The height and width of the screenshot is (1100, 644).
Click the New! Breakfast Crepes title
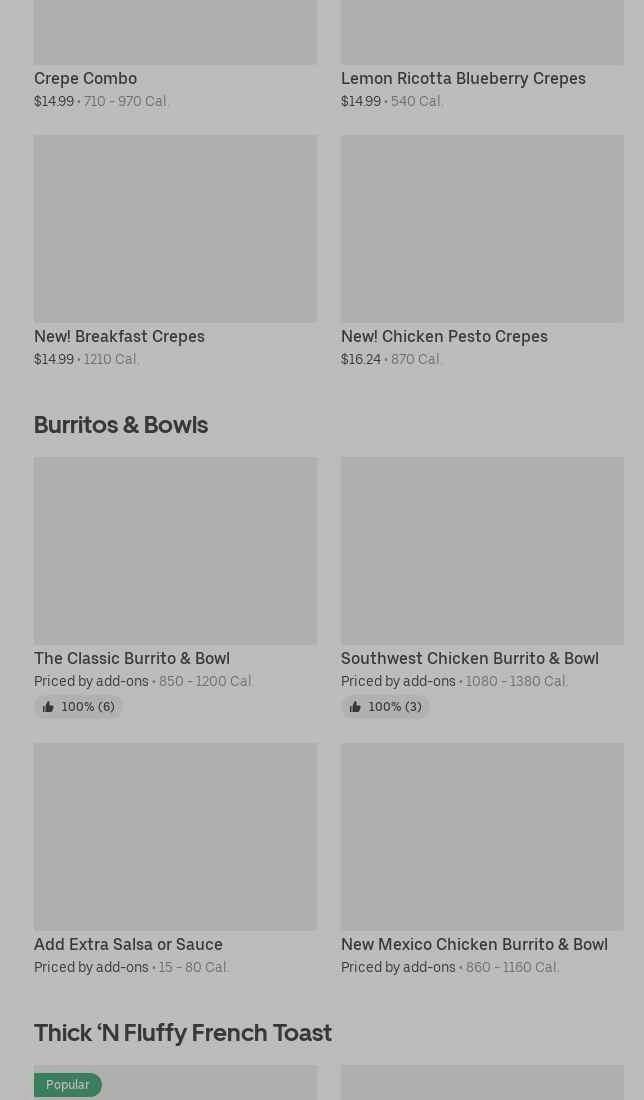[119, 336]
